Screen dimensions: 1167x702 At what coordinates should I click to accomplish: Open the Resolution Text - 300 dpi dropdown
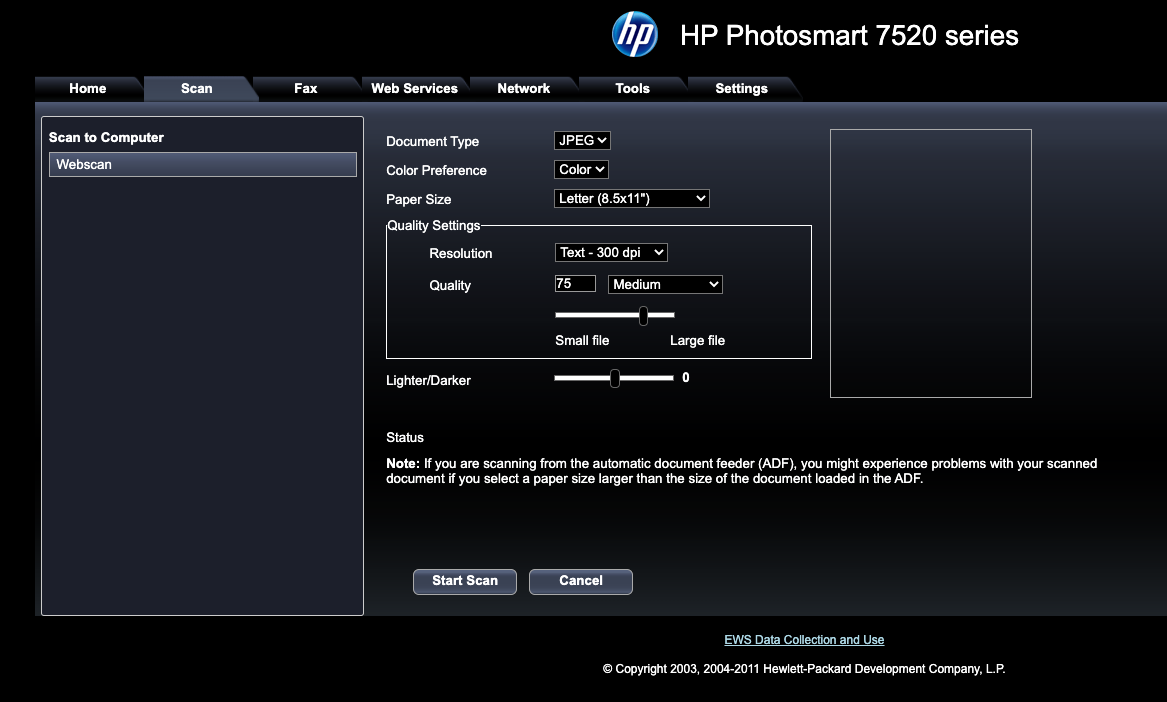pyautogui.click(x=611, y=252)
